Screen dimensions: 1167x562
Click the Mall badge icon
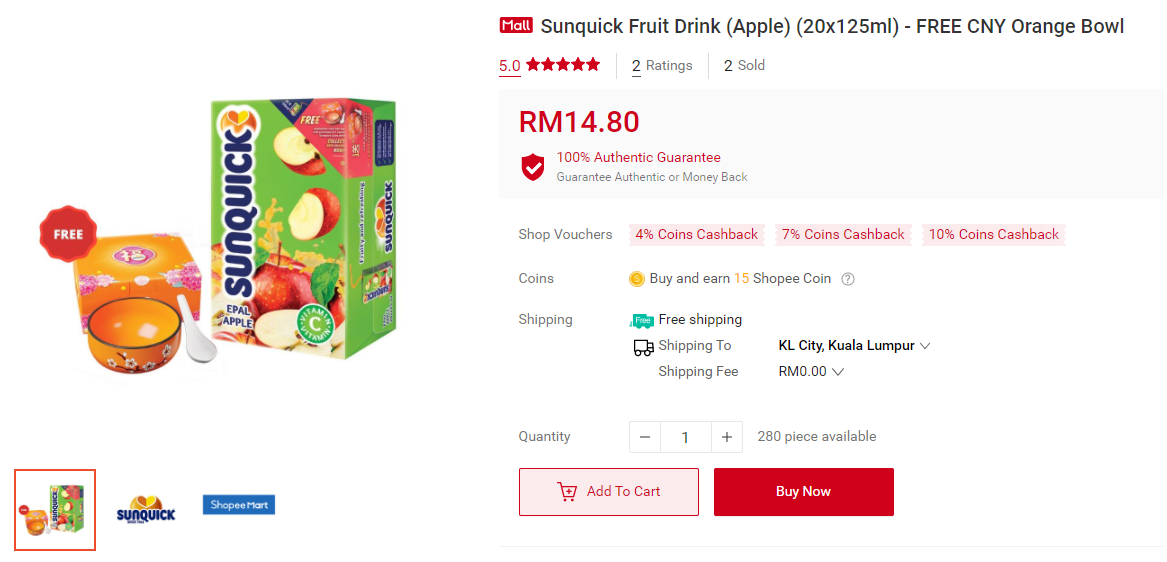tap(516, 26)
